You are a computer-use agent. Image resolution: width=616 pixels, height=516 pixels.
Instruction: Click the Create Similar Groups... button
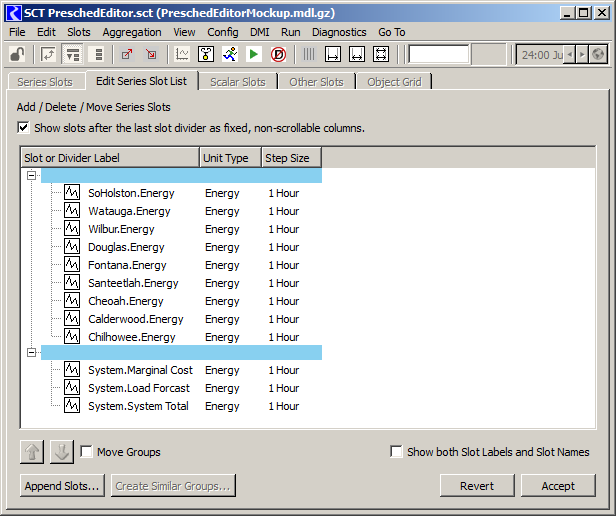click(x=173, y=486)
